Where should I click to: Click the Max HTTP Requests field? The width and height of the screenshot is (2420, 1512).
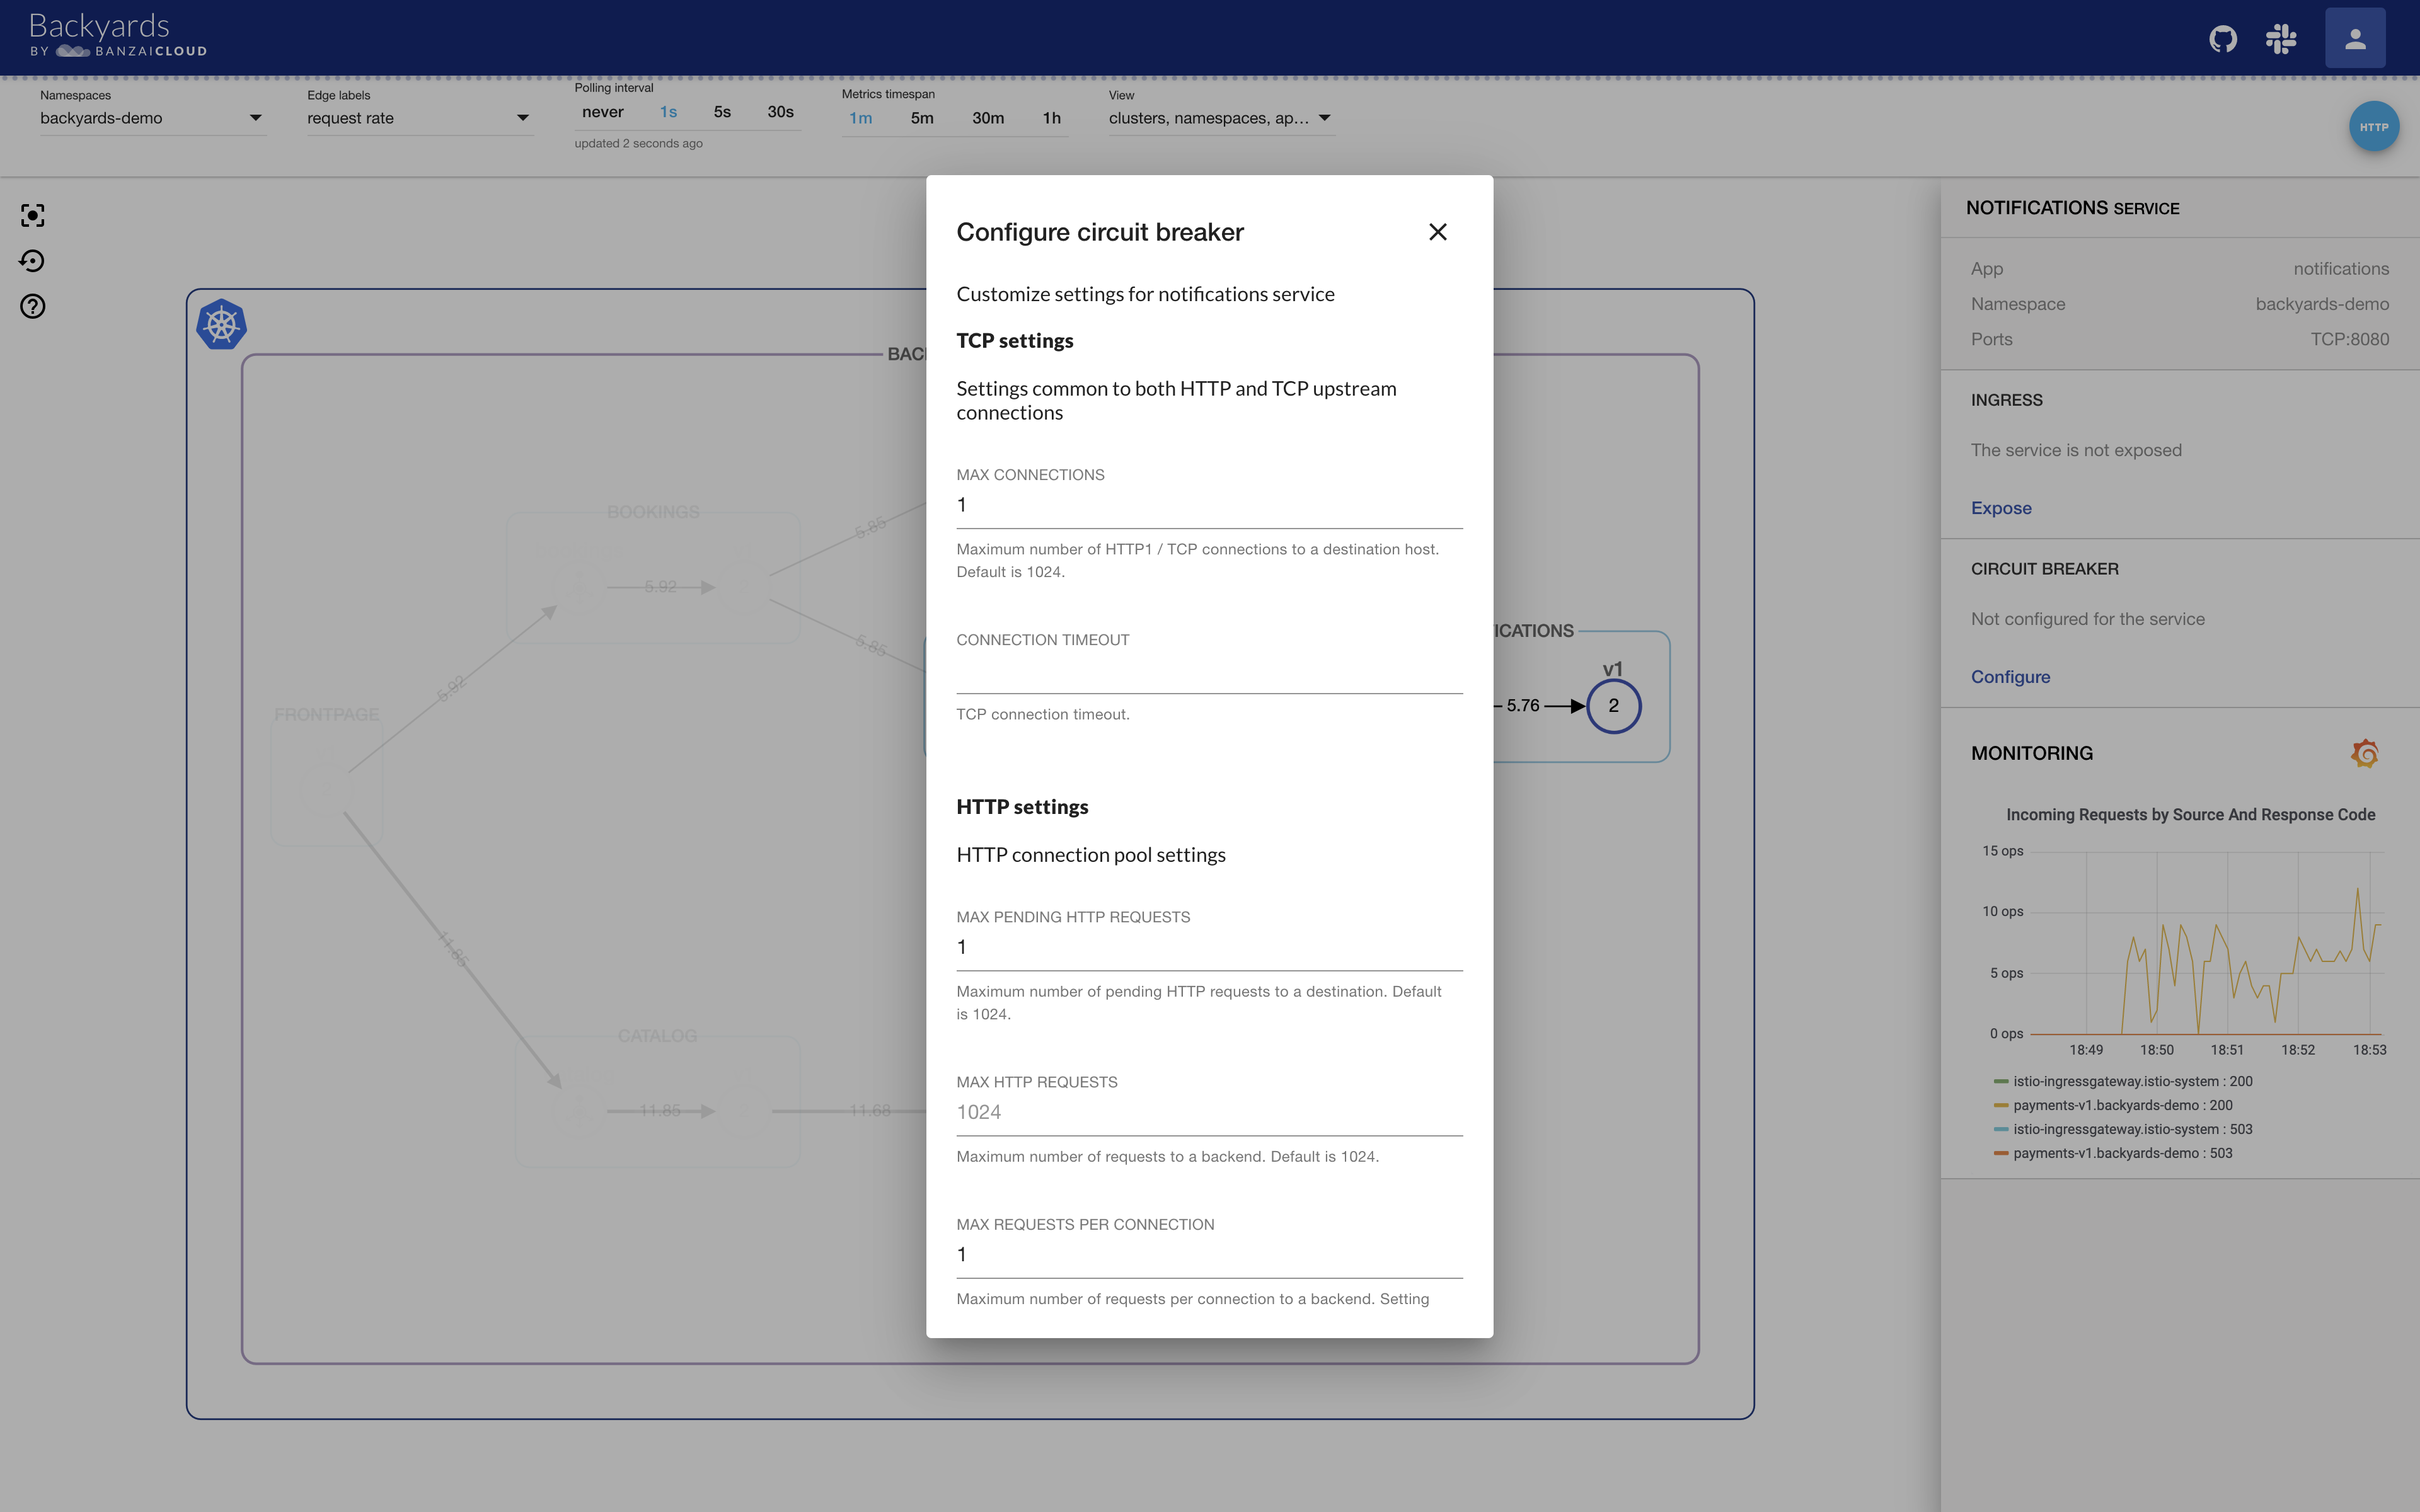tap(1208, 1112)
